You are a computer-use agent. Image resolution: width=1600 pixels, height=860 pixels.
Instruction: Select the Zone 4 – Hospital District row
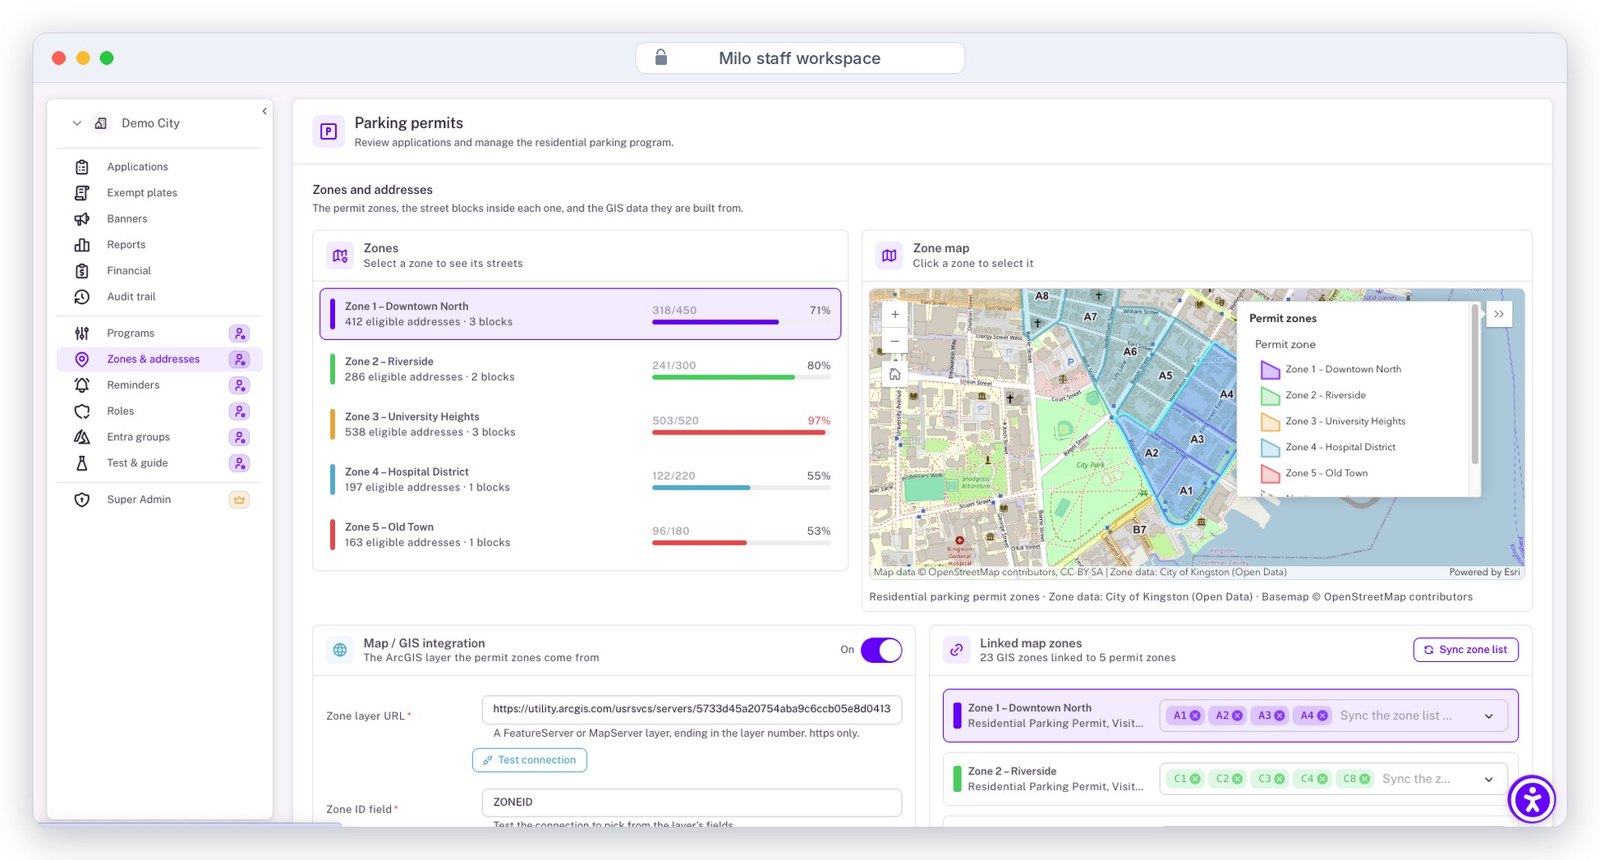[x=580, y=479]
